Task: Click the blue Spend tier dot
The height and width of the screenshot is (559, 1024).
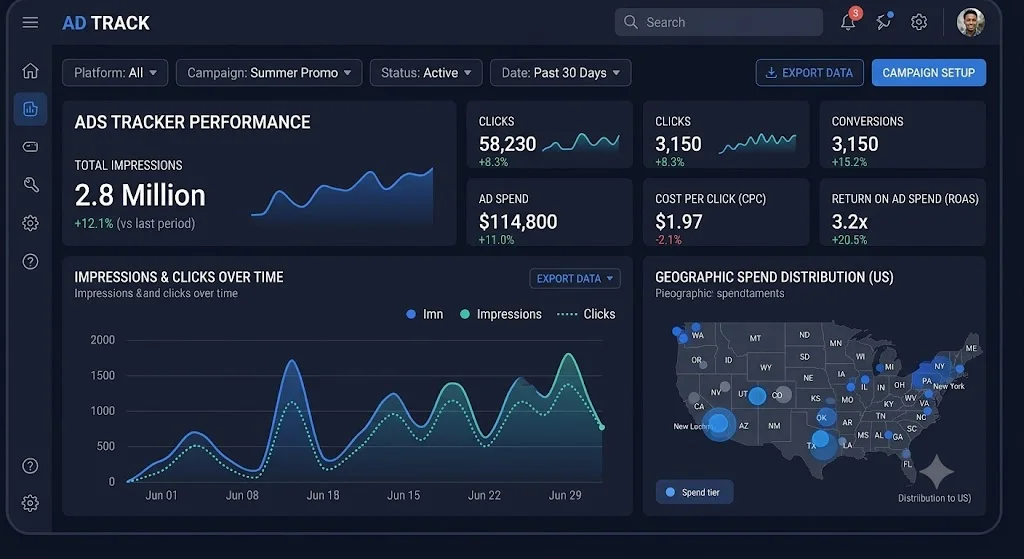Action: [x=670, y=492]
